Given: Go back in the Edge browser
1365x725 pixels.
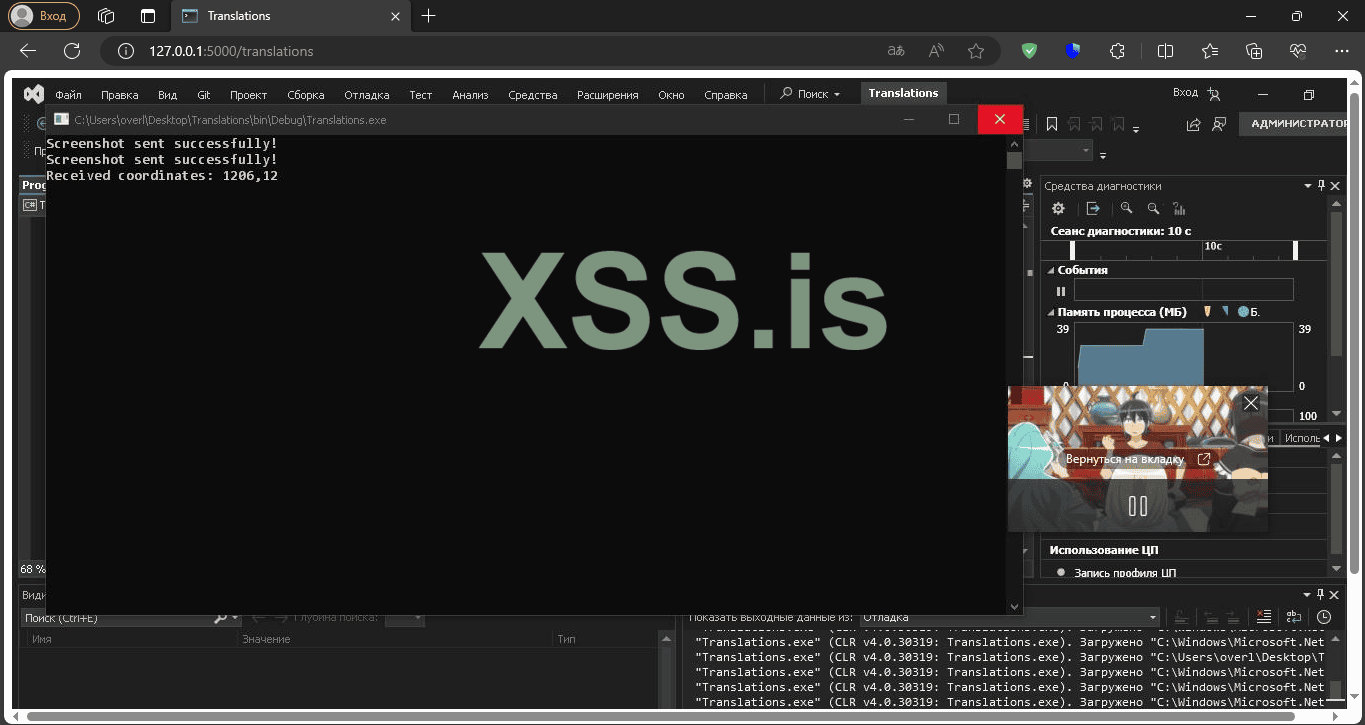Looking at the screenshot, I should (x=28, y=51).
